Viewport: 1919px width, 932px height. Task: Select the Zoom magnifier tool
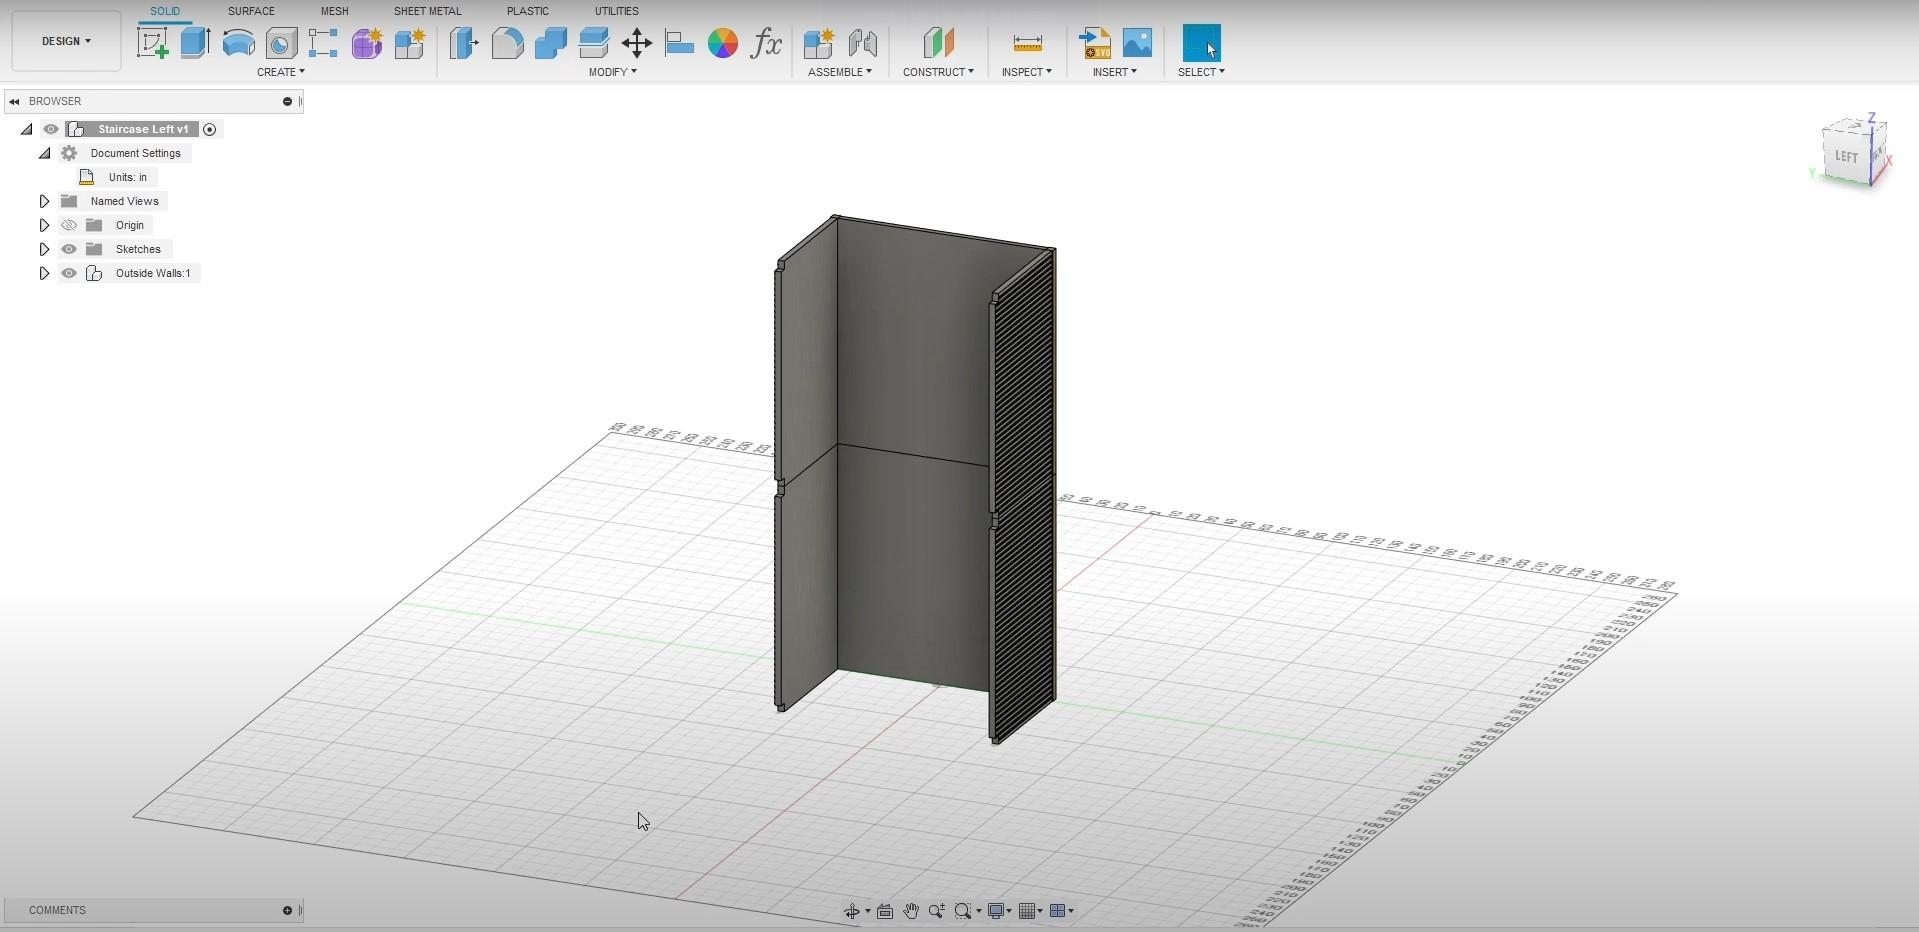click(937, 911)
